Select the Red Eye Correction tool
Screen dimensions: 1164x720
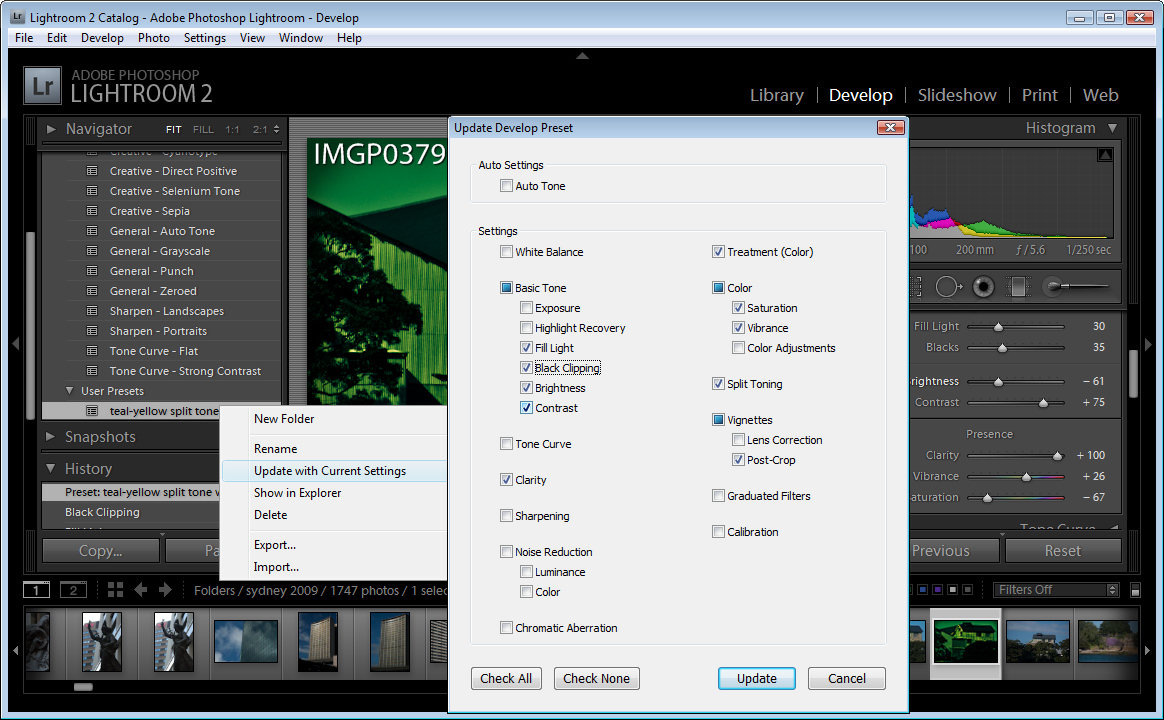984,287
